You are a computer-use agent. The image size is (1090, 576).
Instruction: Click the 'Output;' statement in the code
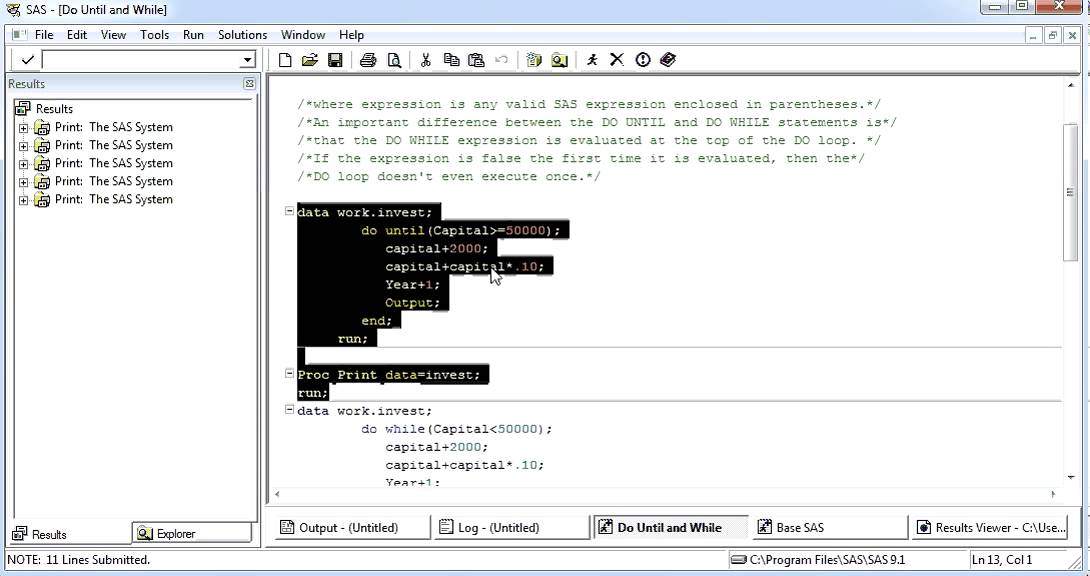click(x=412, y=302)
